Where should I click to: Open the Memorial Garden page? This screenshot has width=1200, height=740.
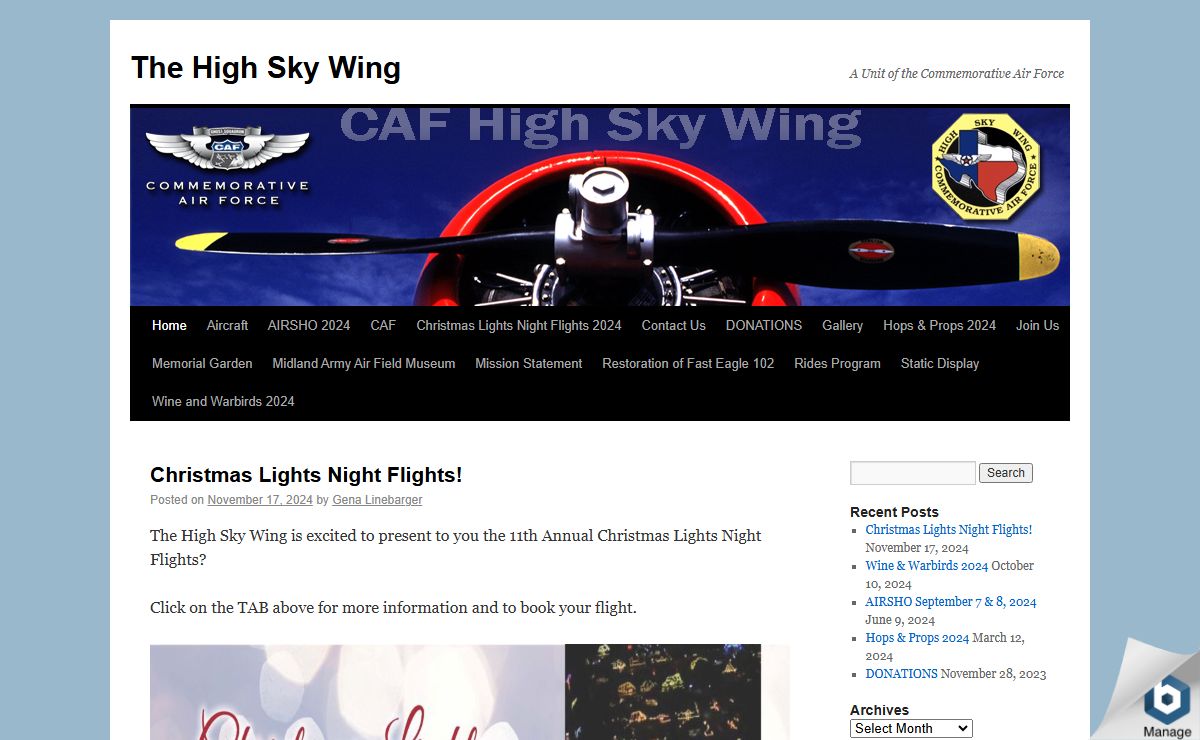click(x=202, y=363)
